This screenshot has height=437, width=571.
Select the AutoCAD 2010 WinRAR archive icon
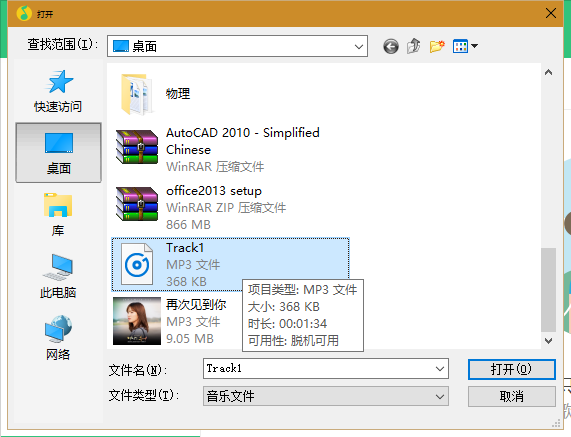point(137,147)
